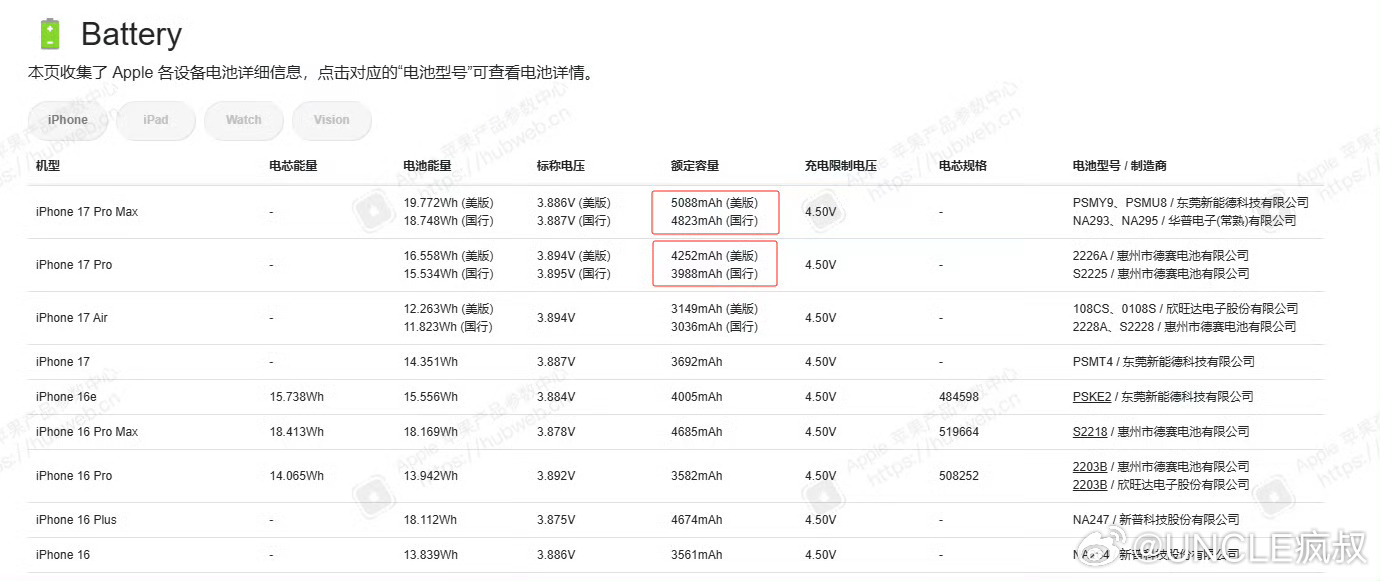Viewport: 1380px width, 581px height.
Task: Click the 3561mAh capacity value
Action: [697, 555]
